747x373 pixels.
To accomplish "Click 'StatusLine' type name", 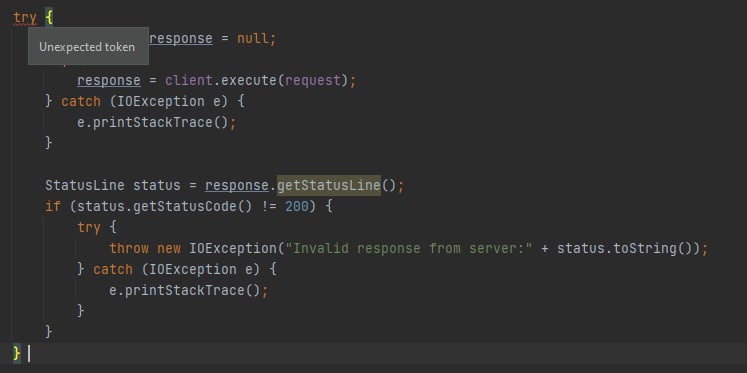I will pos(85,185).
